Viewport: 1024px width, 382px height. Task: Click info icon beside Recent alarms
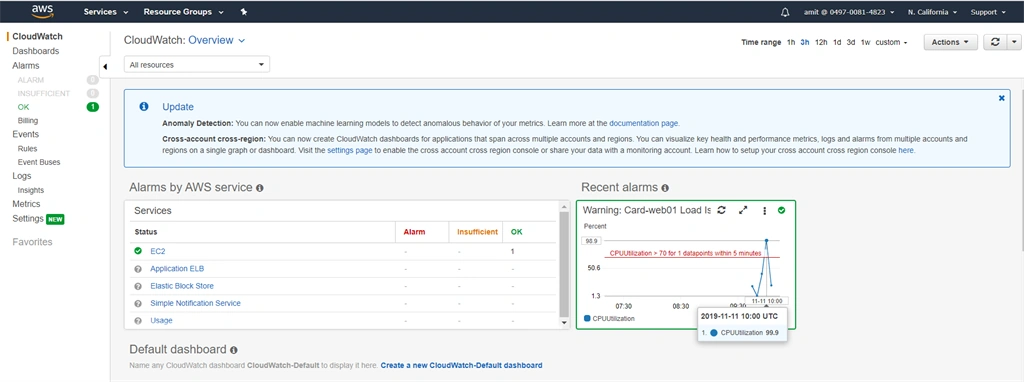[x=665, y=188]
